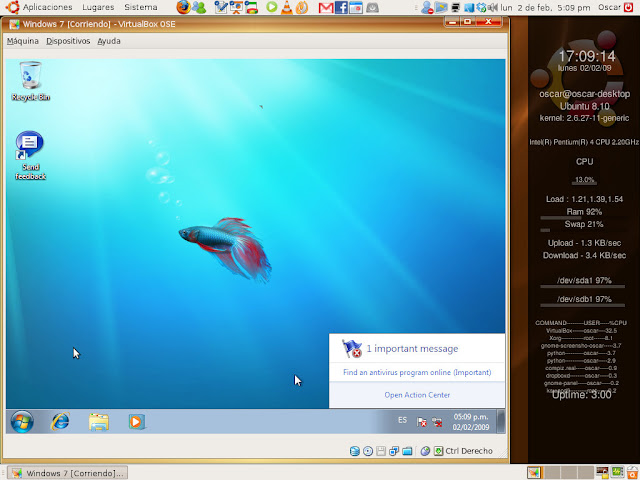Click the mouse integration status icon
Screen dimensions: 640x480
(x=425, y=451)
